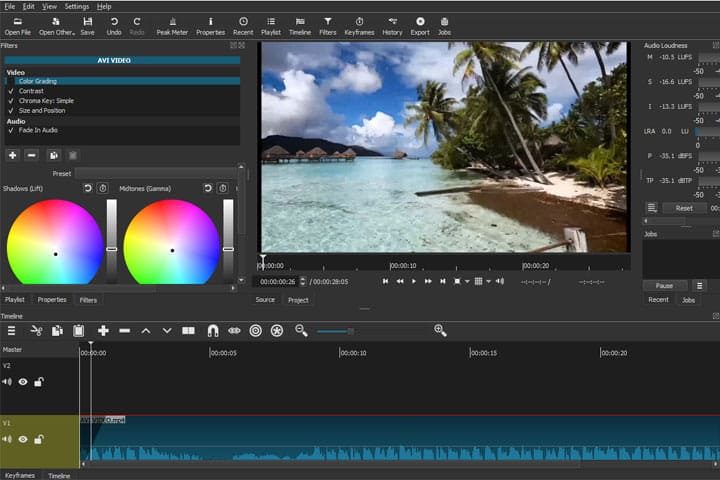The image size is (720, 480).
Task: Open the grid display dropdown in player
Action: [489, 281]
